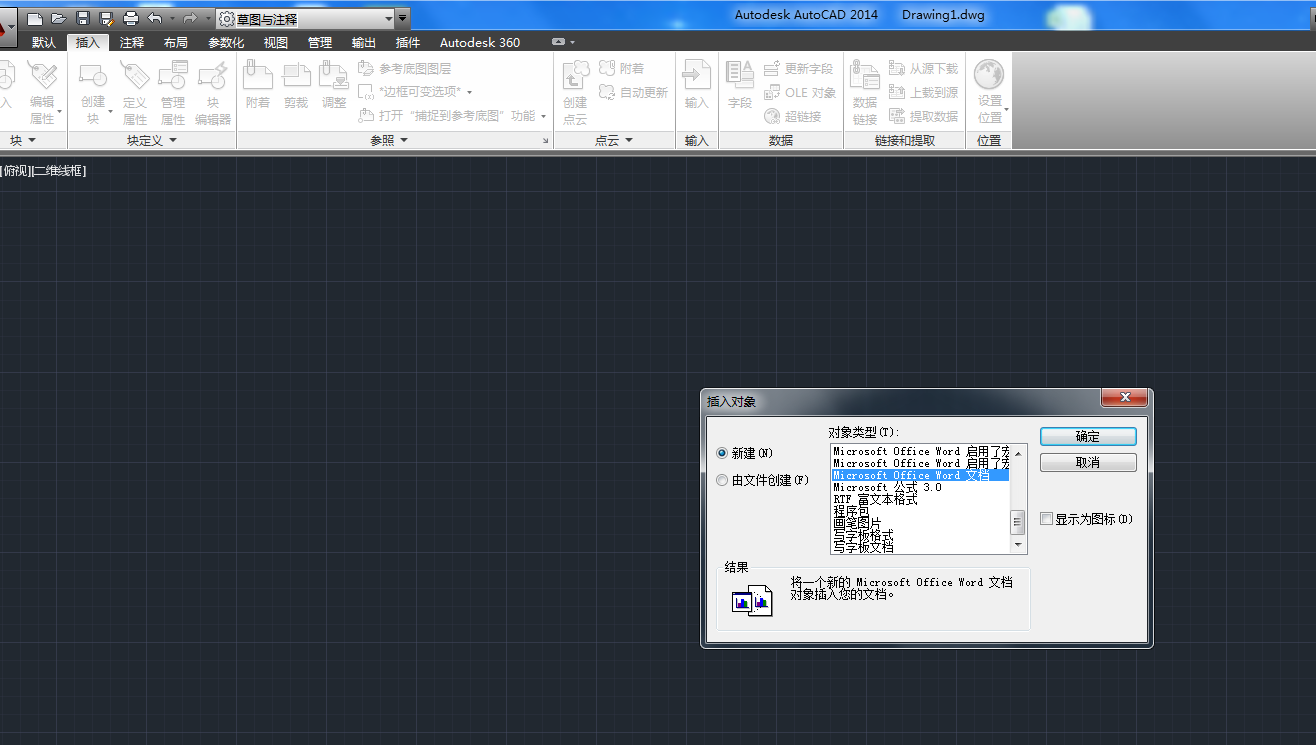Switch to the 管理 ribbon tab
1316x745 pixels.
click(320, 42)
